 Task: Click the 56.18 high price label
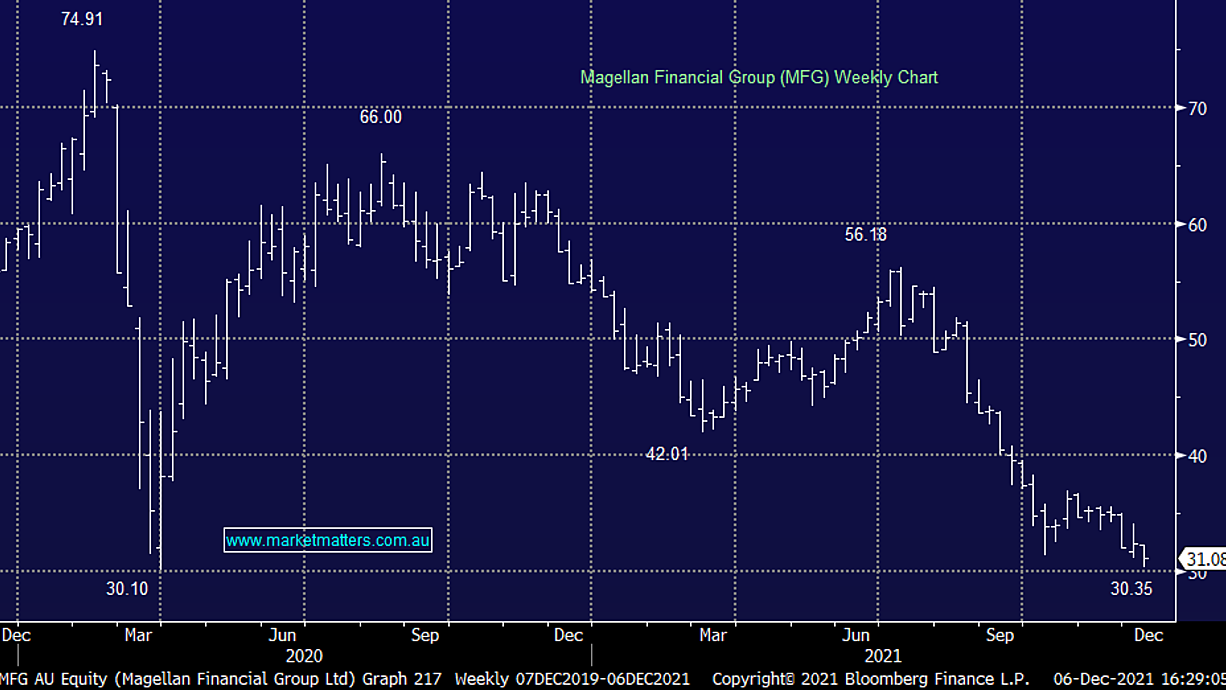[x=866, y=235]
